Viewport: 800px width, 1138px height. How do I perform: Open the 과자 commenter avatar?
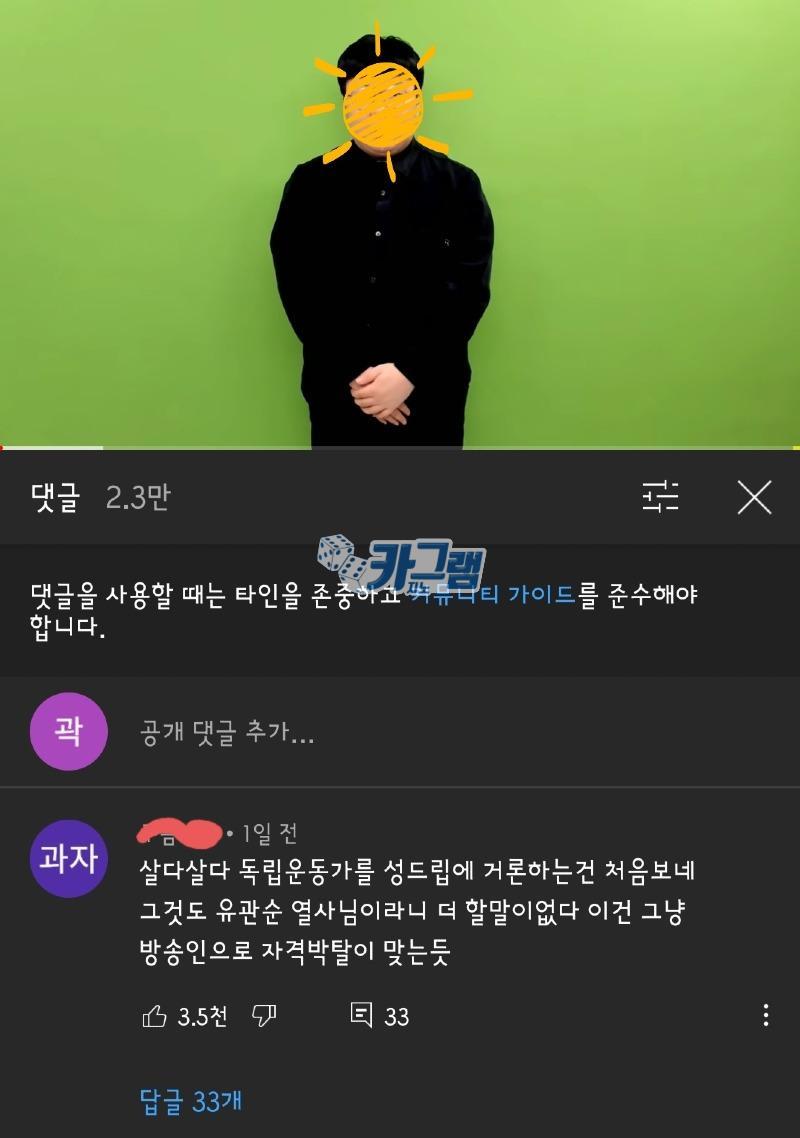click(68, 859)
